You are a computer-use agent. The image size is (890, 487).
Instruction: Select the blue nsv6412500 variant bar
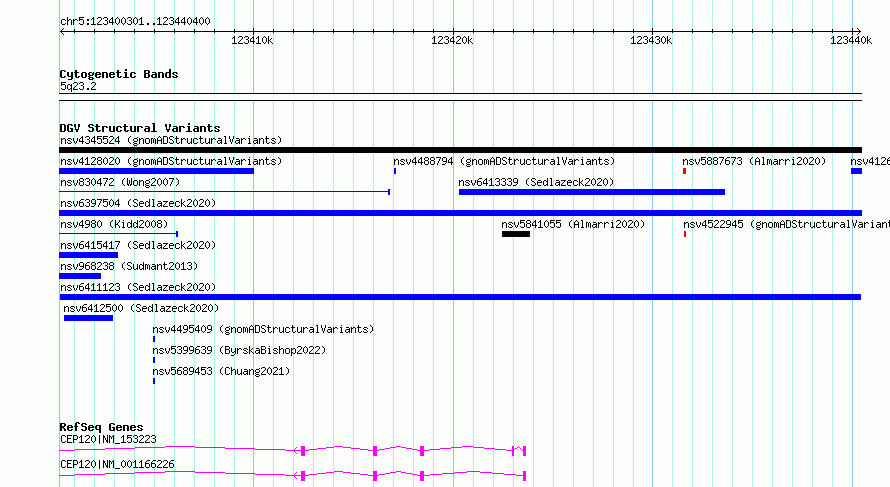(x=89, y=318)
